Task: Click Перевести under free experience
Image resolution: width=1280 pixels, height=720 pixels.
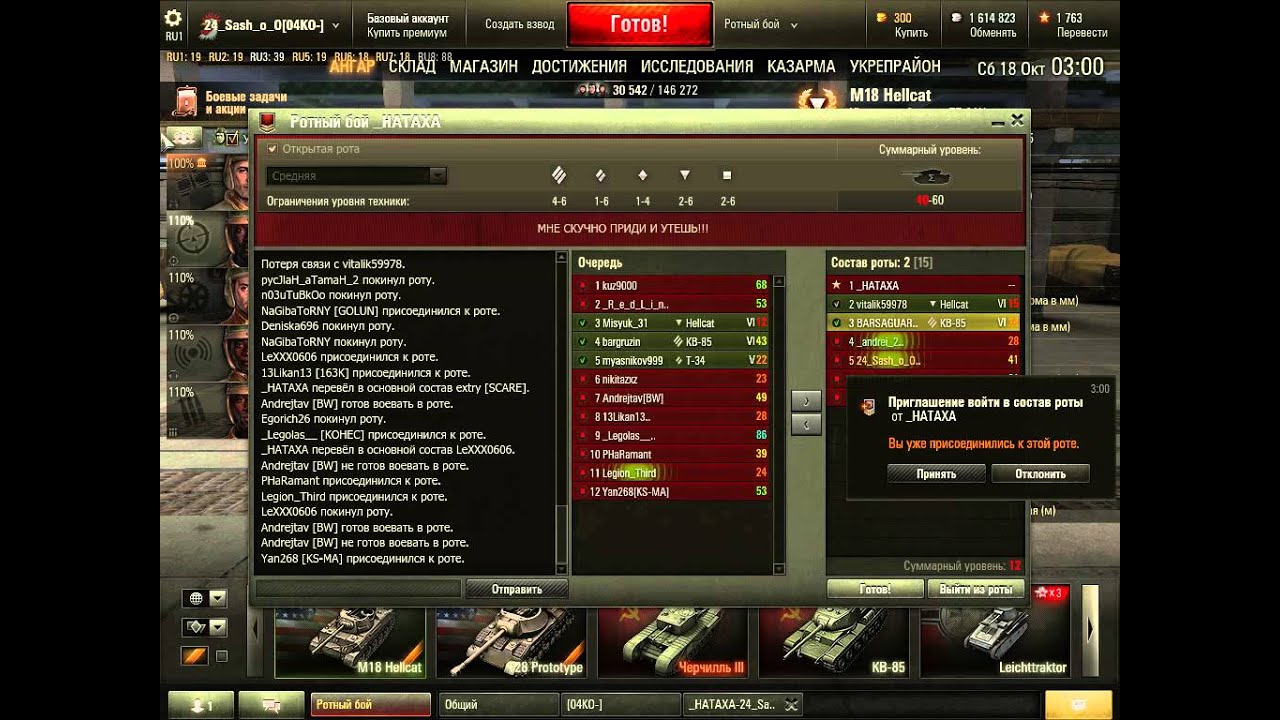Action: (1082, 33)
